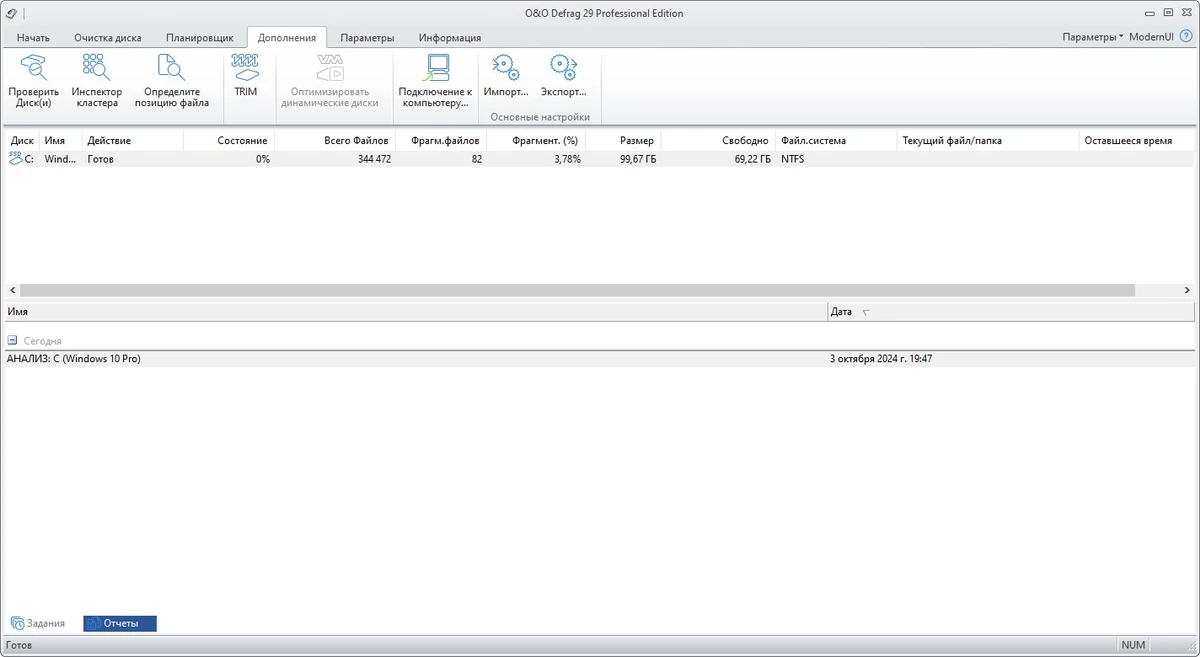Viewport: 1200px width, 657px height.
Task: Sort by the Диск column header
Action: pyautogui.click(x=22, y=141)
